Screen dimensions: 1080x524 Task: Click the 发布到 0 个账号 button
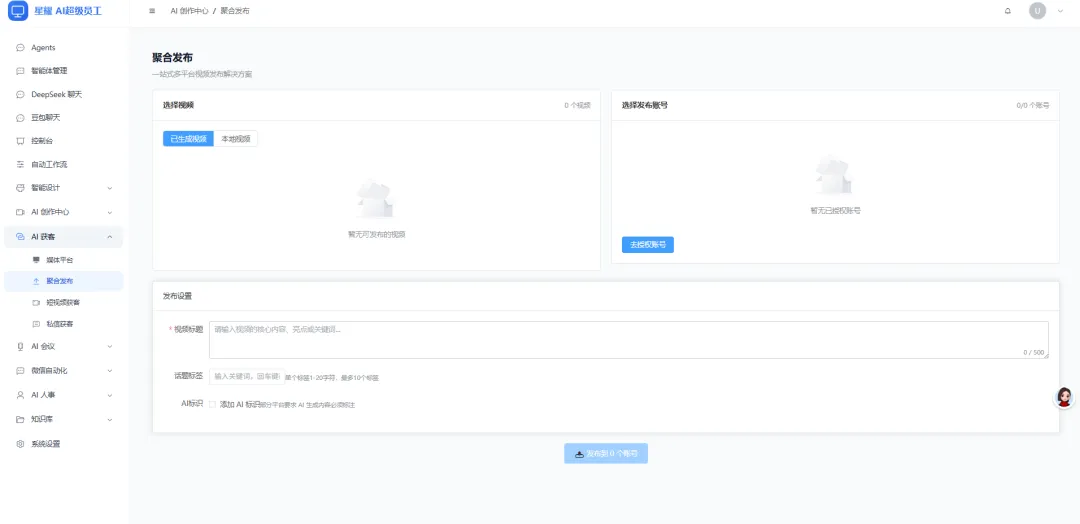606,454
